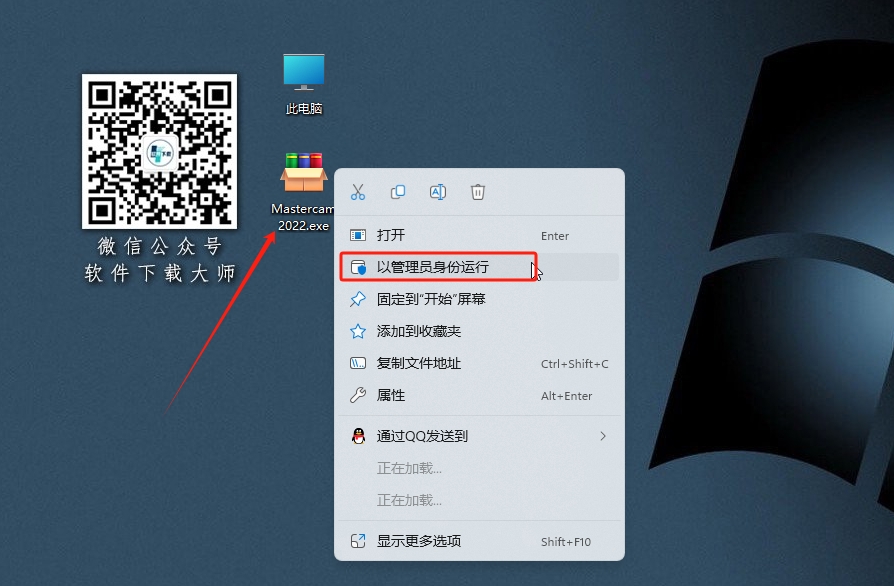Viewport: 894px width, 586px height.
Task: Open 此电脑 from the desktop
Action: tap(303, 75)
